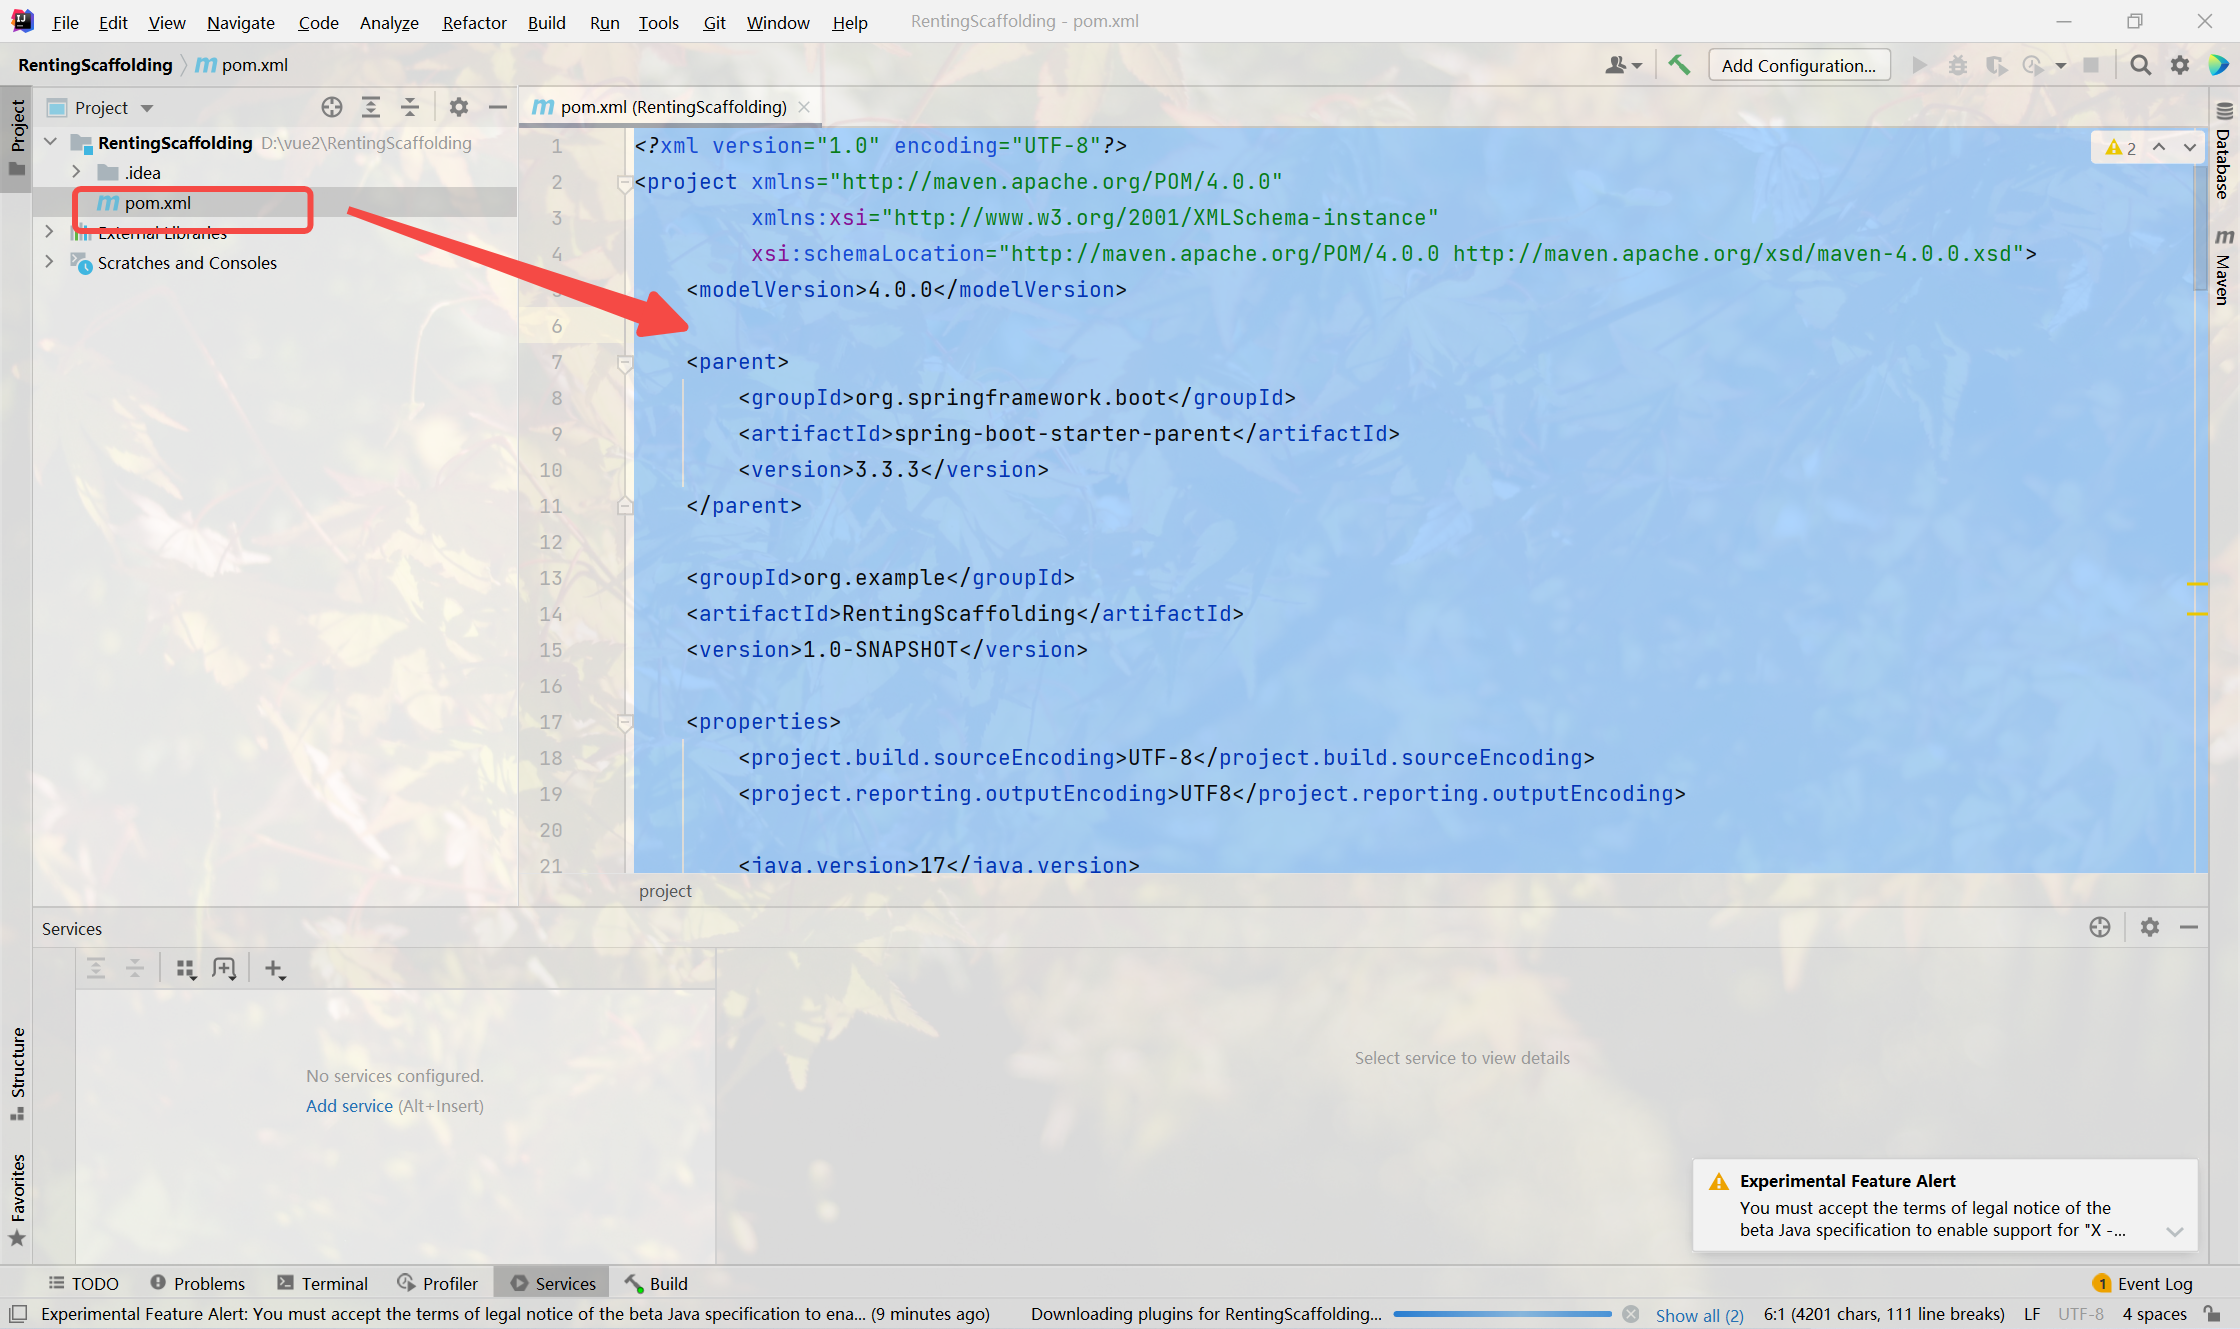Expand the .idea folder node
This screenshot has height=1329, width=2240.
click(x=76, y=172)
